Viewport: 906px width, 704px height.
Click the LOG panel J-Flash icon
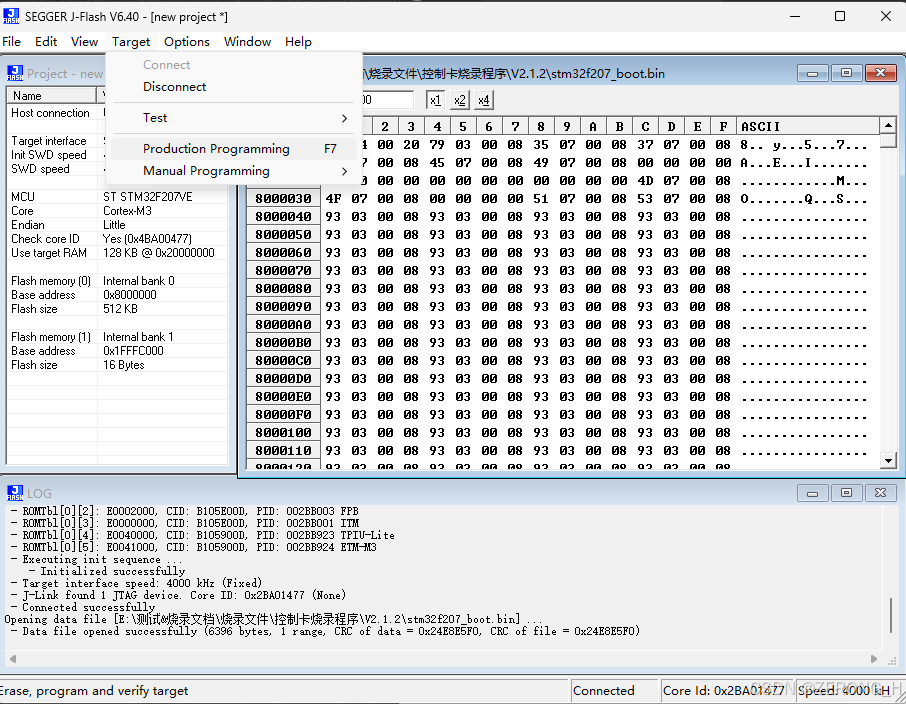(x=15, y=492)
